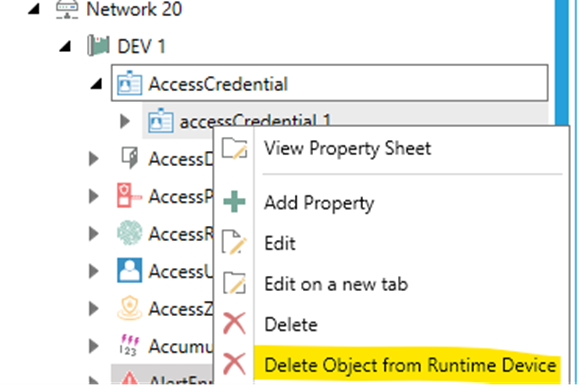Image resolution: width=586 pixels, height=392 pixels.
Task: Click the Accumulator 123 icon
Action: (x=129, y=345)
